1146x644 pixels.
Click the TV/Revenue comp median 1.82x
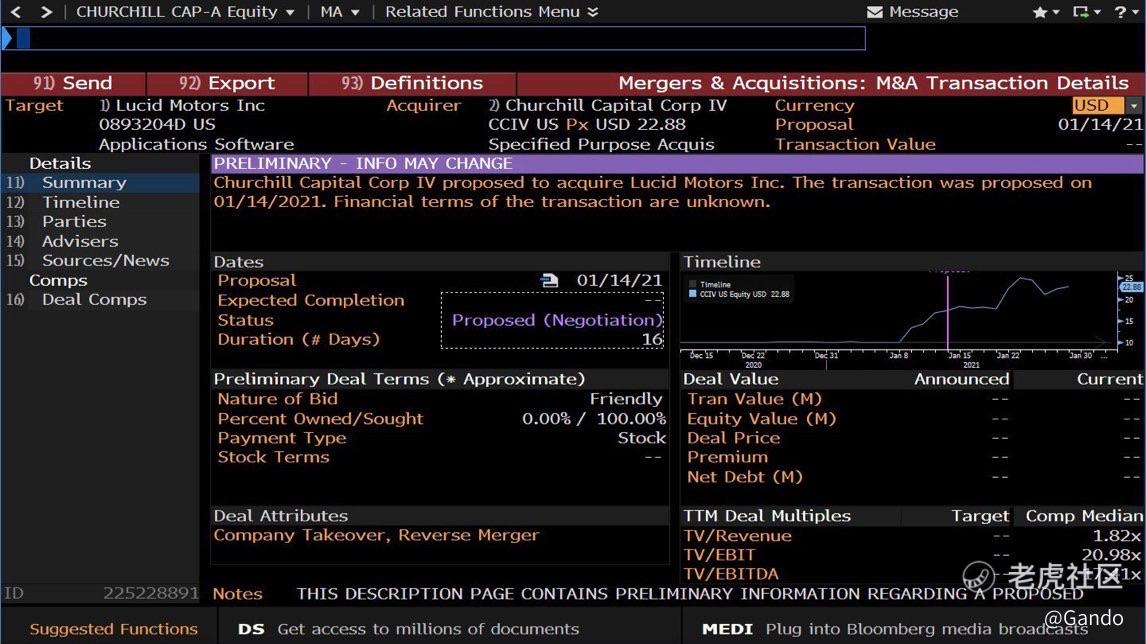pyautogui.click(x=1117, y=536)
